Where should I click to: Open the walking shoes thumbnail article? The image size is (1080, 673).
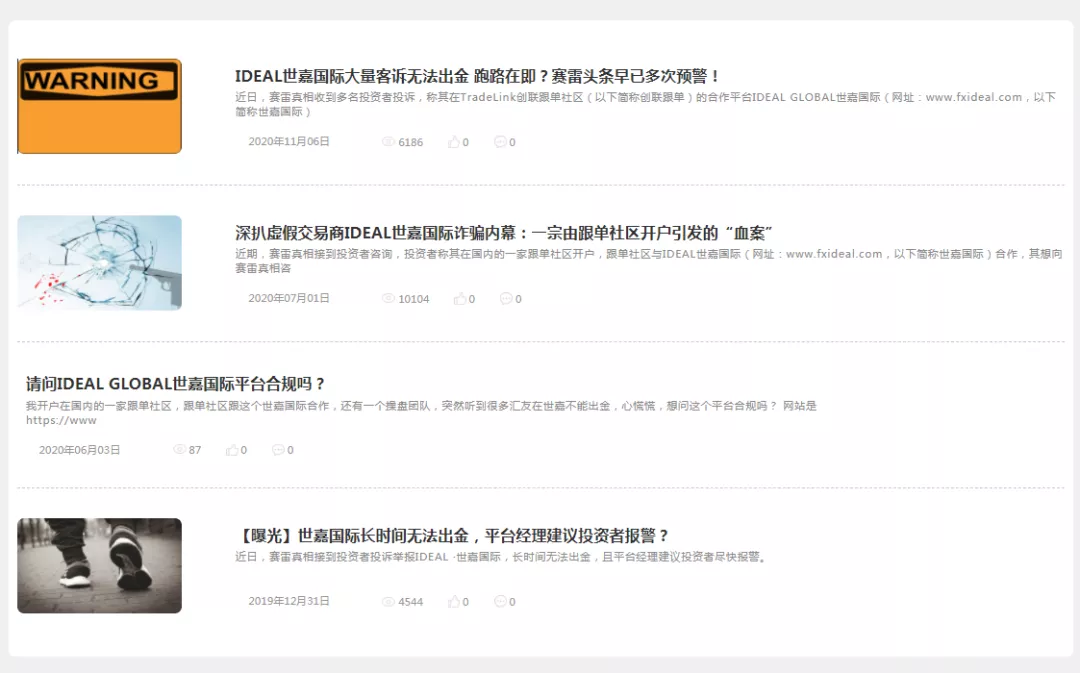point(99,566)
